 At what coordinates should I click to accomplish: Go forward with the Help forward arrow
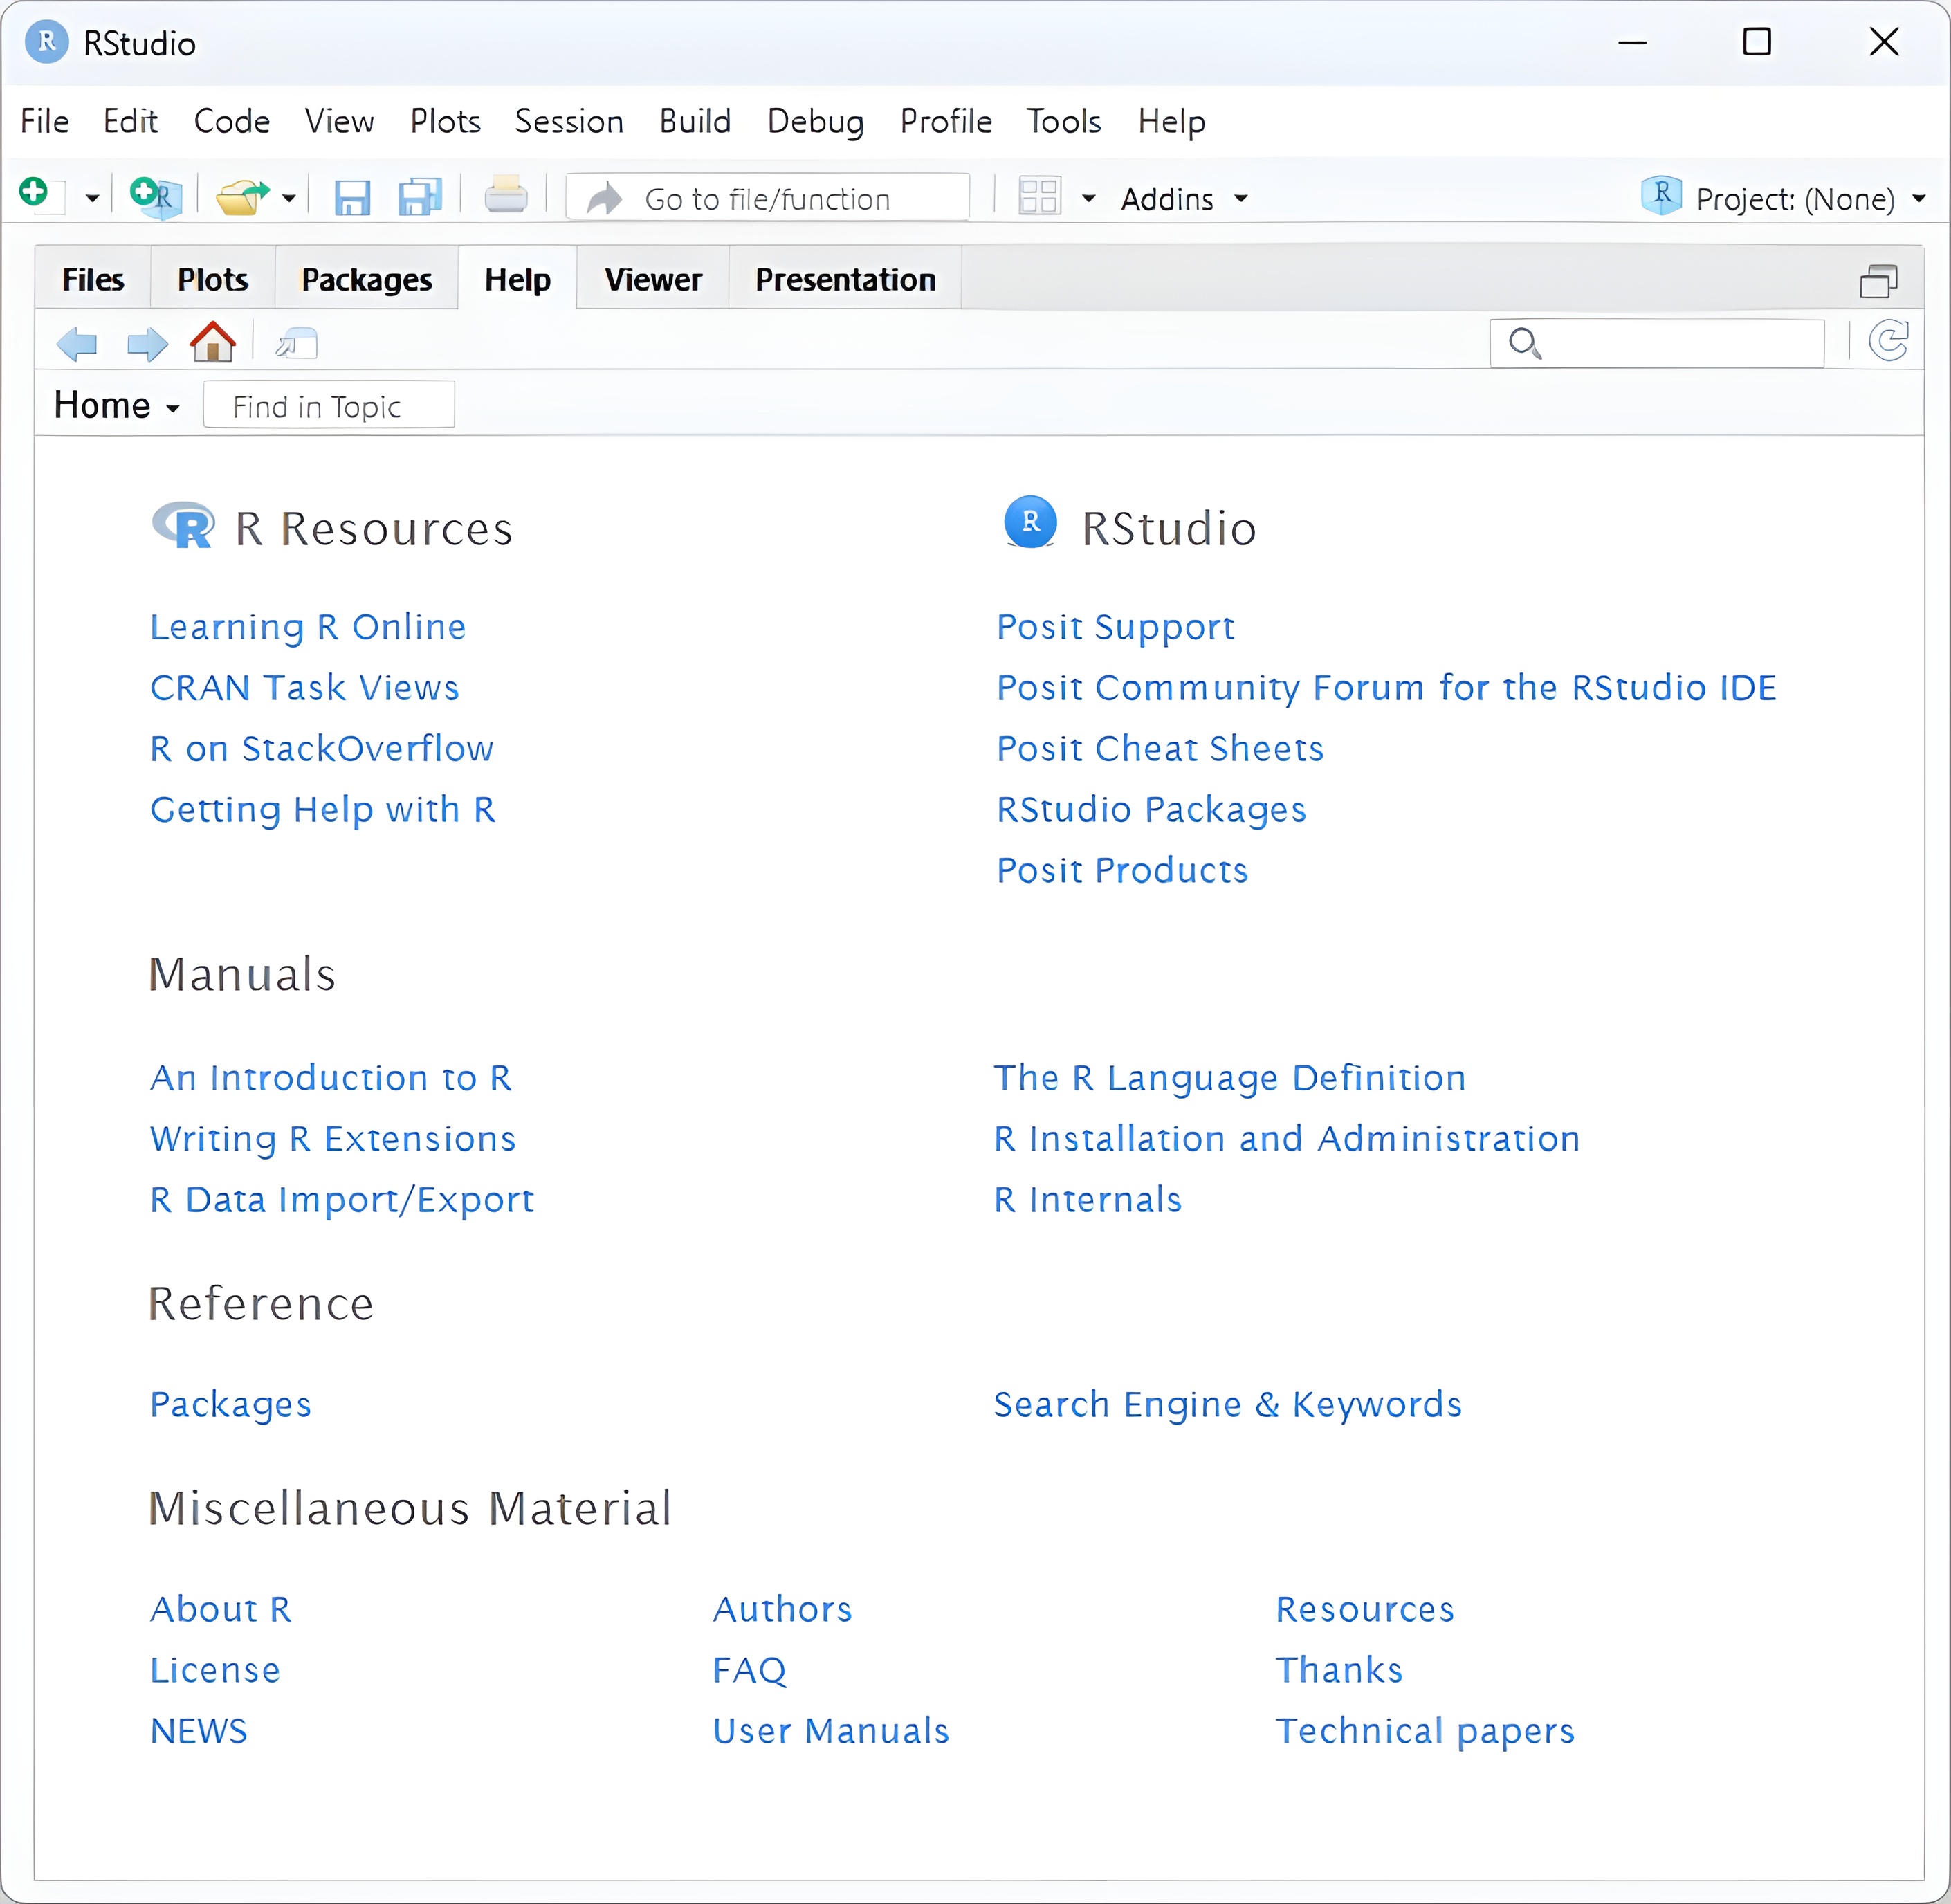point(147,344)
